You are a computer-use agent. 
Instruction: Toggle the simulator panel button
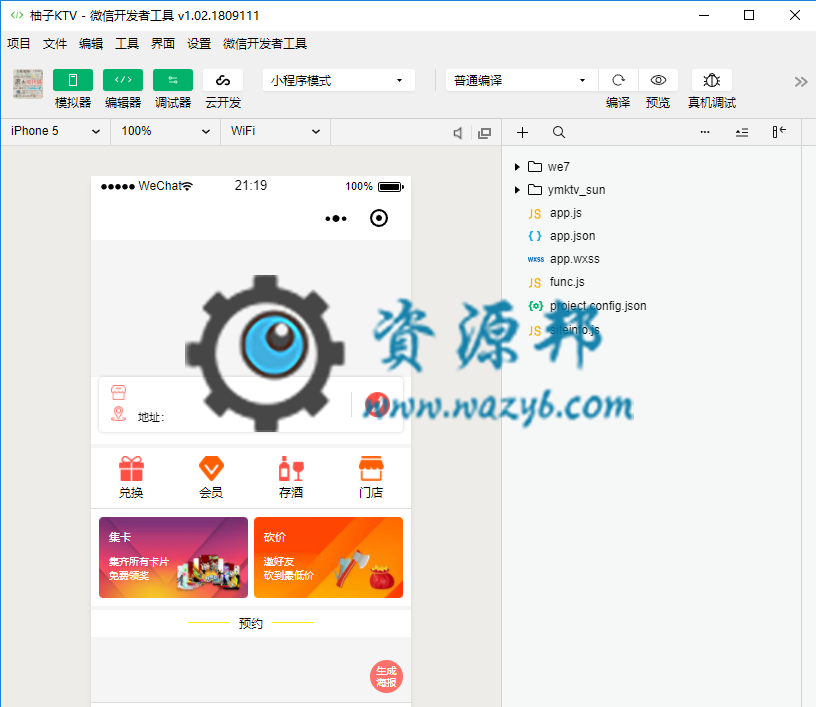(x=73, y=80)
